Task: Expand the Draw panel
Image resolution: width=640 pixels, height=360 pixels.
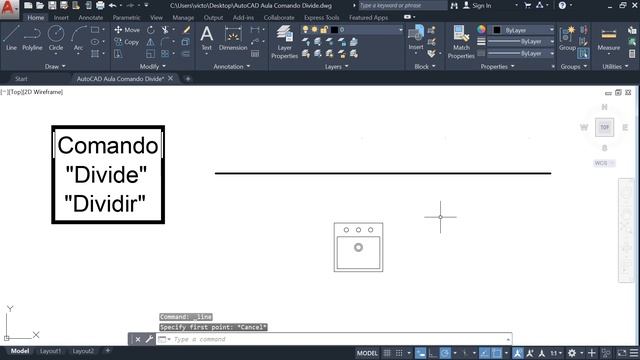Action: coord(55,66)
